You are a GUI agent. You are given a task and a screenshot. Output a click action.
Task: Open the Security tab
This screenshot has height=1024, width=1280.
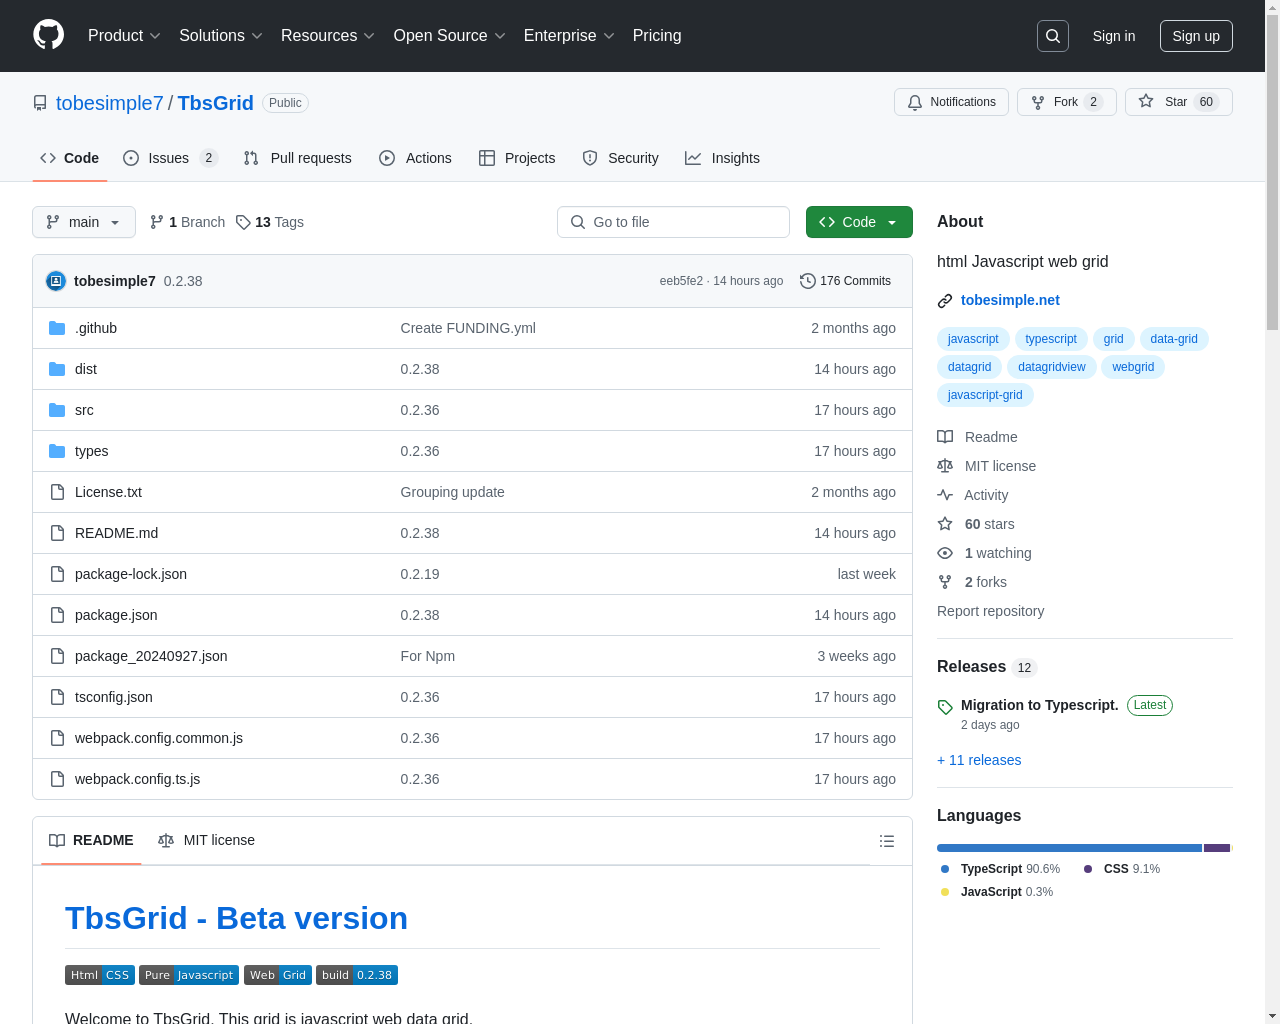click(620, 158)
